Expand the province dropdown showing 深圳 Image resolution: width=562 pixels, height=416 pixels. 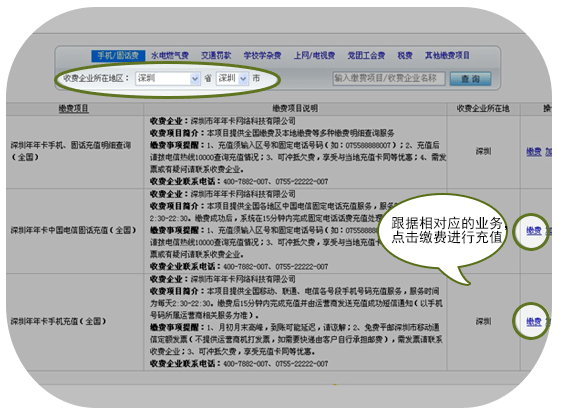167,78
